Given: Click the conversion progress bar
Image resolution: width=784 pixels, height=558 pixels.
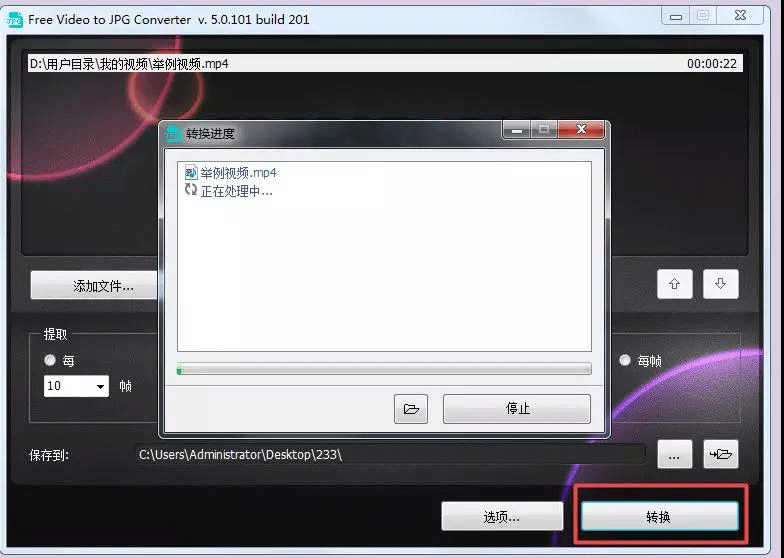Looking at the screenshot, I should (x=384, y=369).
